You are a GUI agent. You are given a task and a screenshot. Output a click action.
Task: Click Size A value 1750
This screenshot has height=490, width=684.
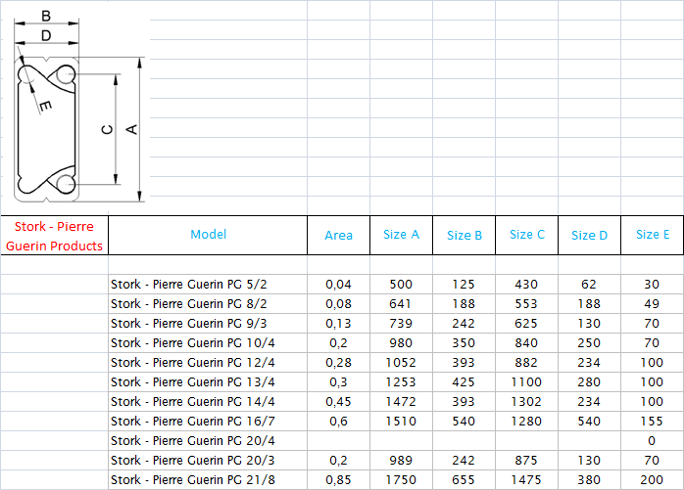pos(401,480)
